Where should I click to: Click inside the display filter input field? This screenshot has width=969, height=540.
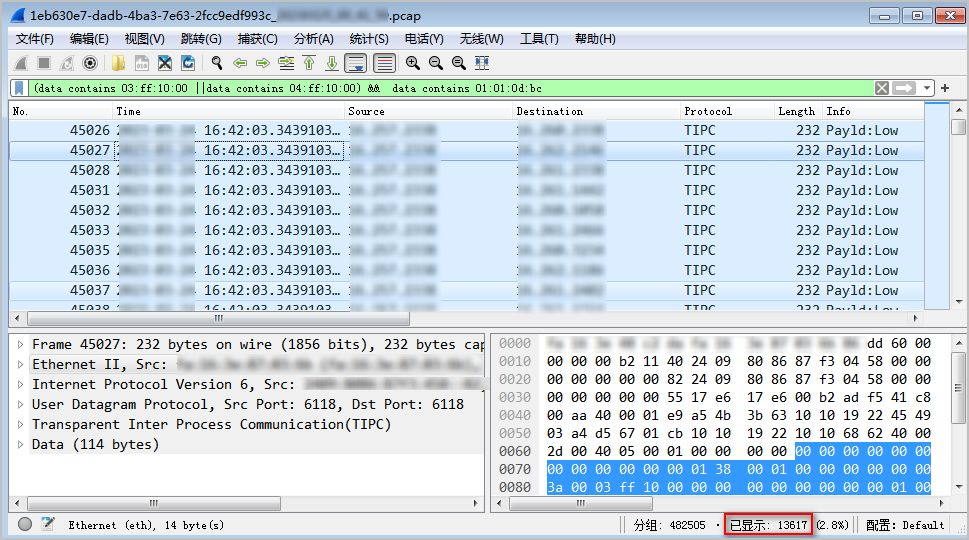451,88
